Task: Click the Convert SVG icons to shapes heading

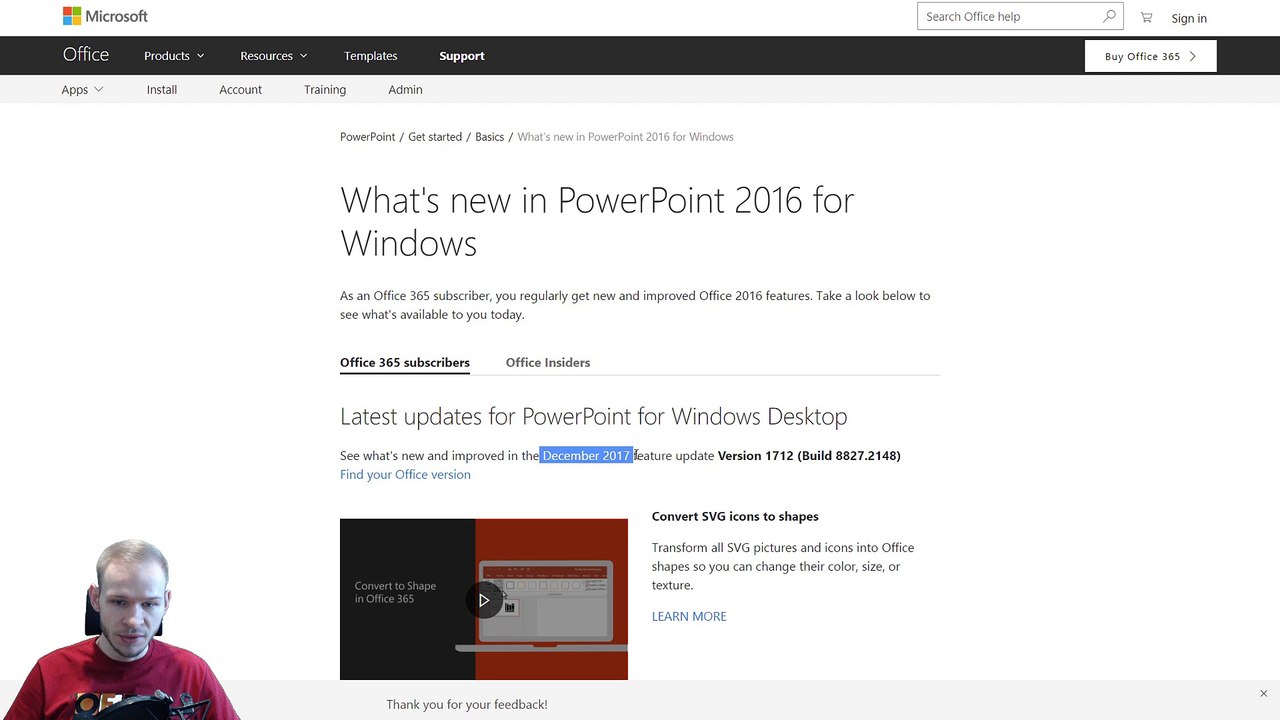Action: (735, 517)
